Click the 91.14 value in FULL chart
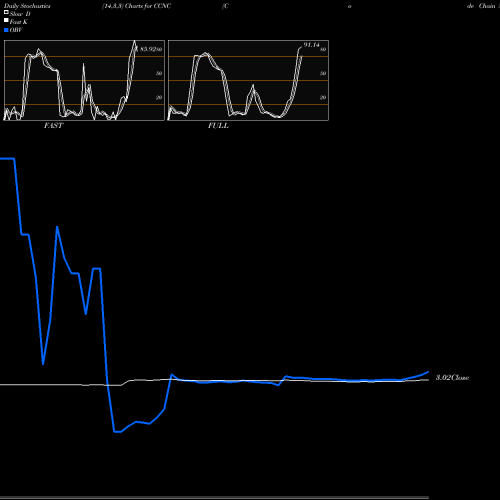This screenshot has width=500, height=500. coord(311,45)
